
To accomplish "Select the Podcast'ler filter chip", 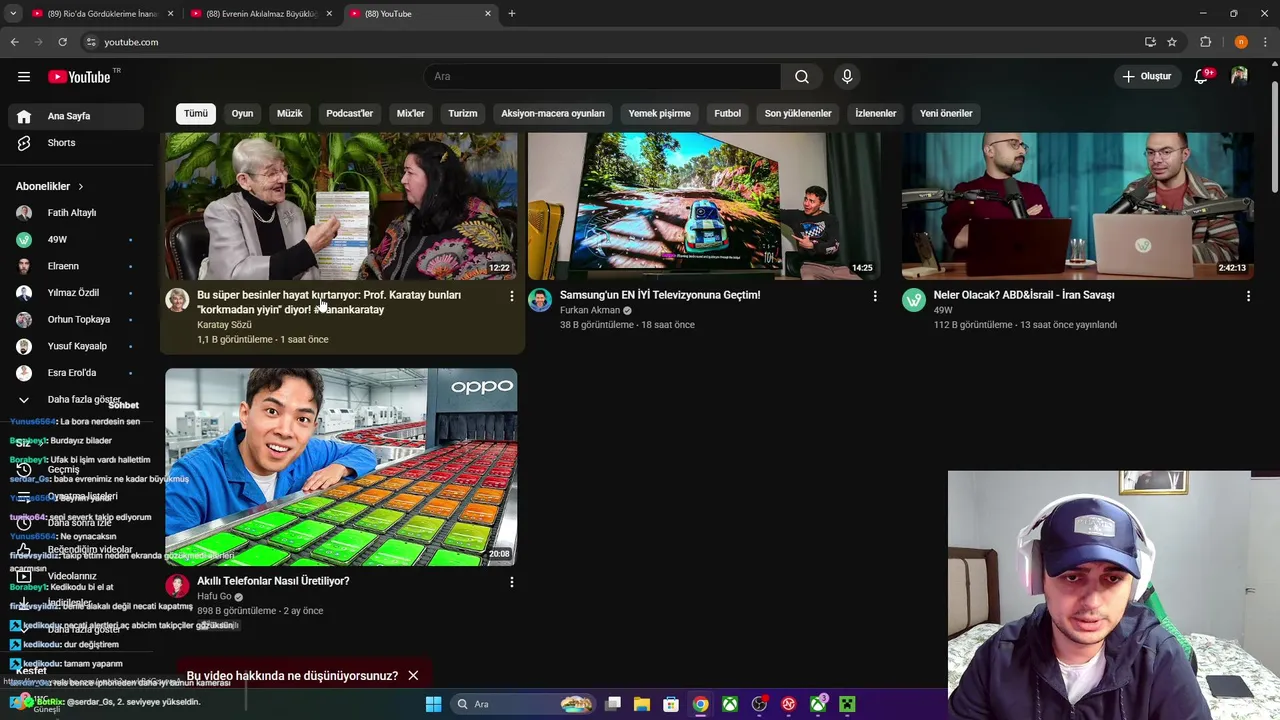I will click(349, 113).
